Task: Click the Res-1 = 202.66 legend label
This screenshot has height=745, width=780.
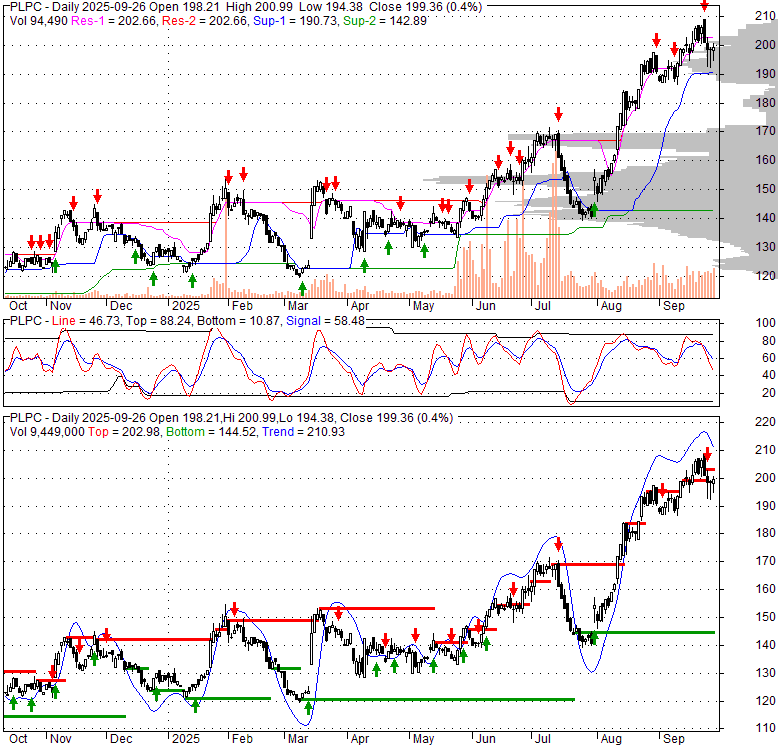Action: pyautogui.click(x=113, y=20)
